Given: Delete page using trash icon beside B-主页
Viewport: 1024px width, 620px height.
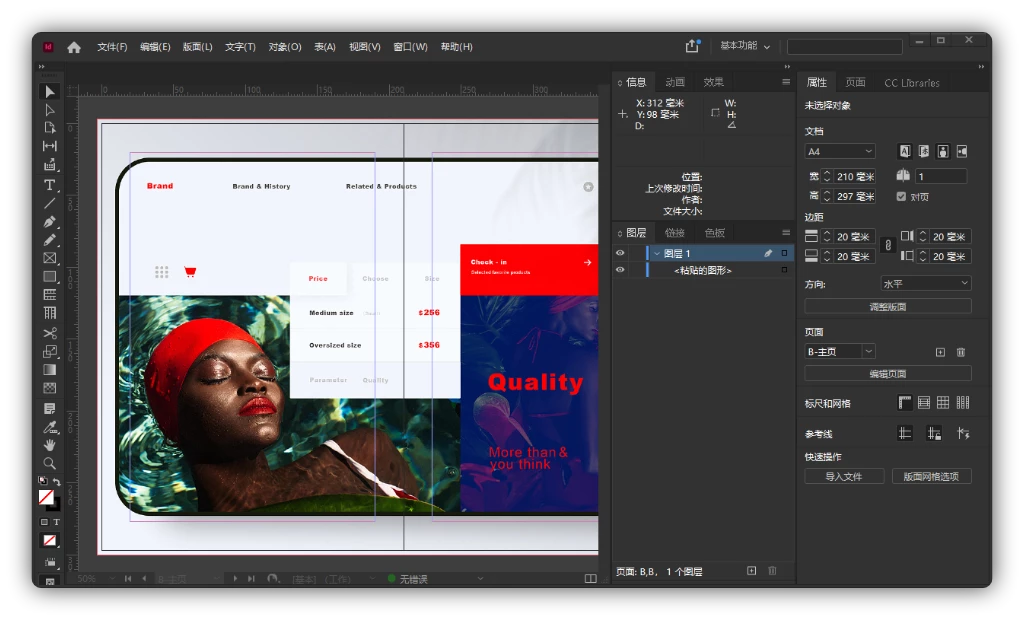Looking at the screenshot, I should [x=961, y=352].
